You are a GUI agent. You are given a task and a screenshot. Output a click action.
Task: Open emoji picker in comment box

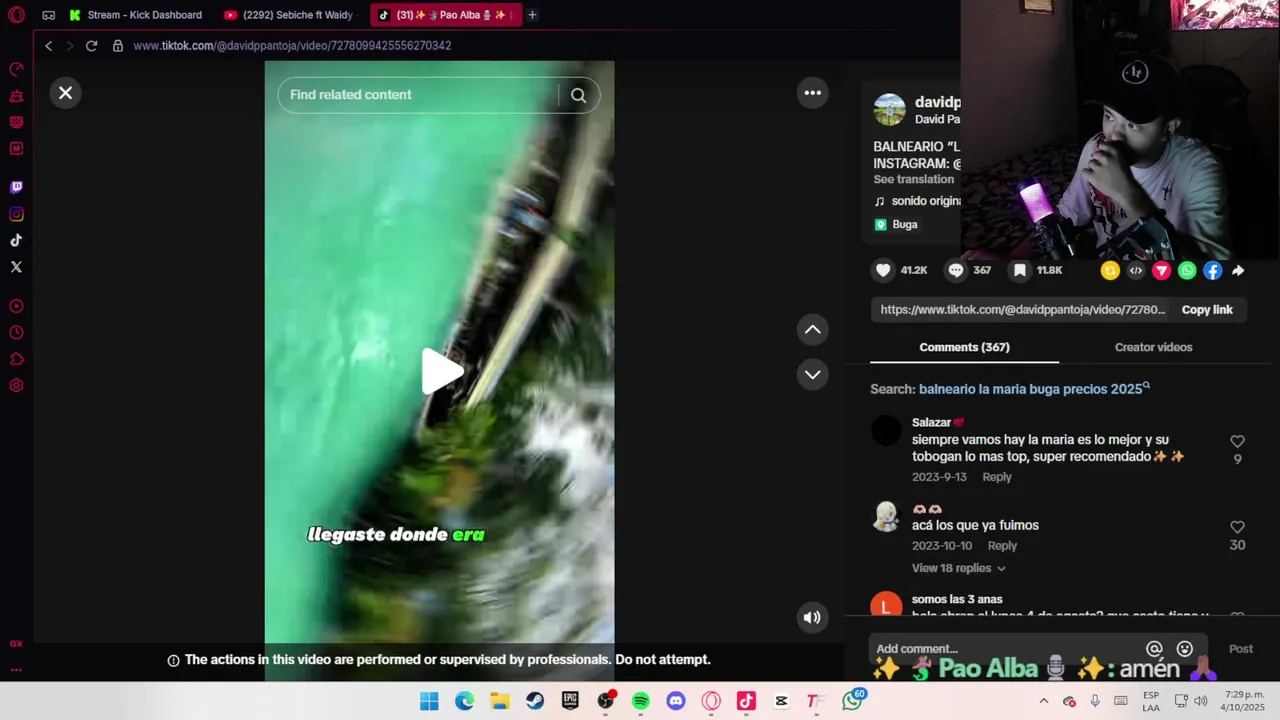(1185, 649)
